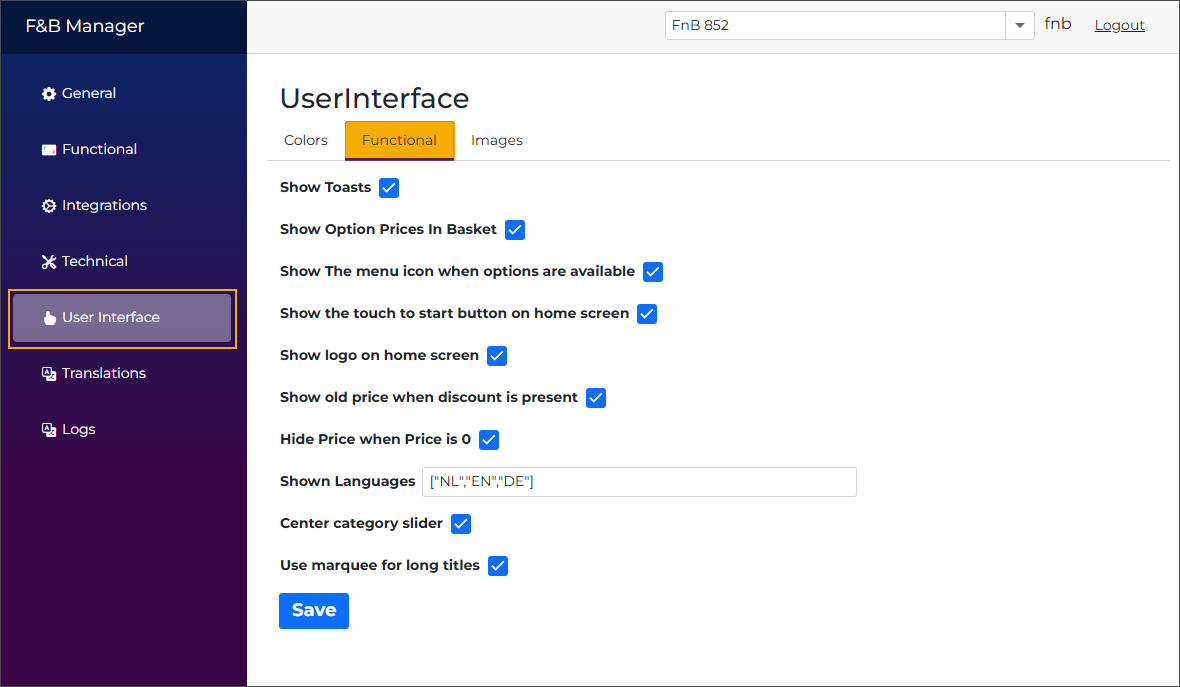Viewport: 1180px width, 687px height.
Task: Click the F&B Manager header logo text
Action: [x=85, y=25]
